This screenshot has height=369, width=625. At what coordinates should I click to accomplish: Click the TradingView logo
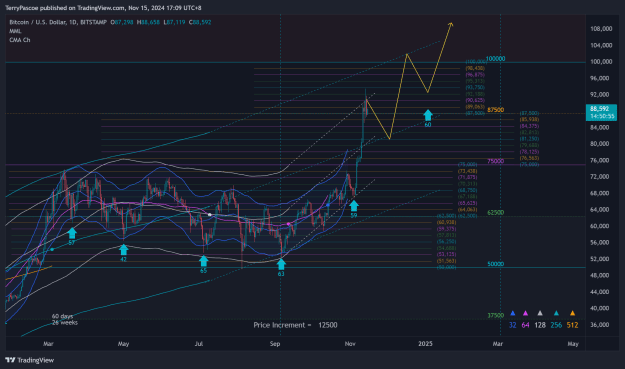pyautogui.click(x=29, y=360)
